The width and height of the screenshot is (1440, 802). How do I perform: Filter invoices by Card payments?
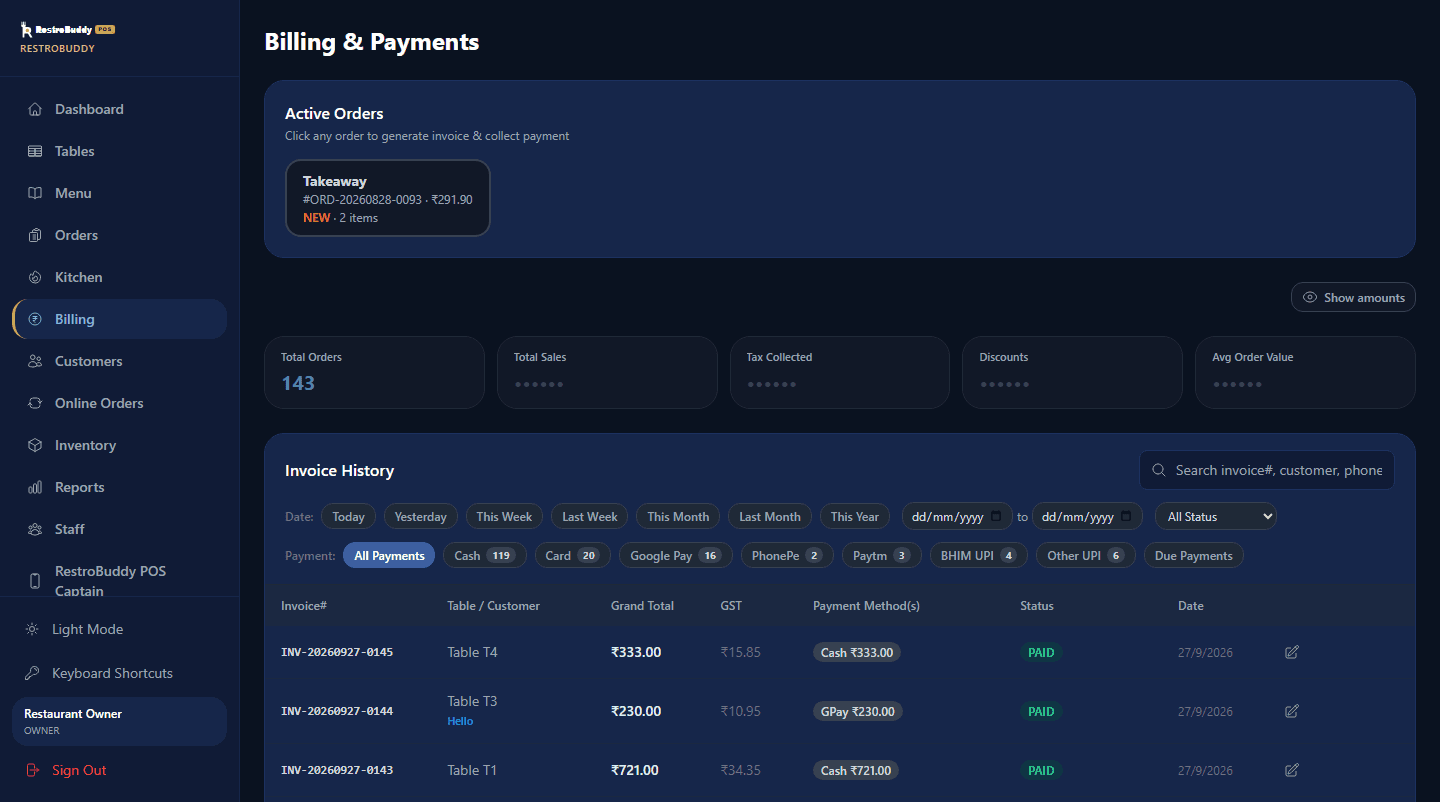point(572,555)
